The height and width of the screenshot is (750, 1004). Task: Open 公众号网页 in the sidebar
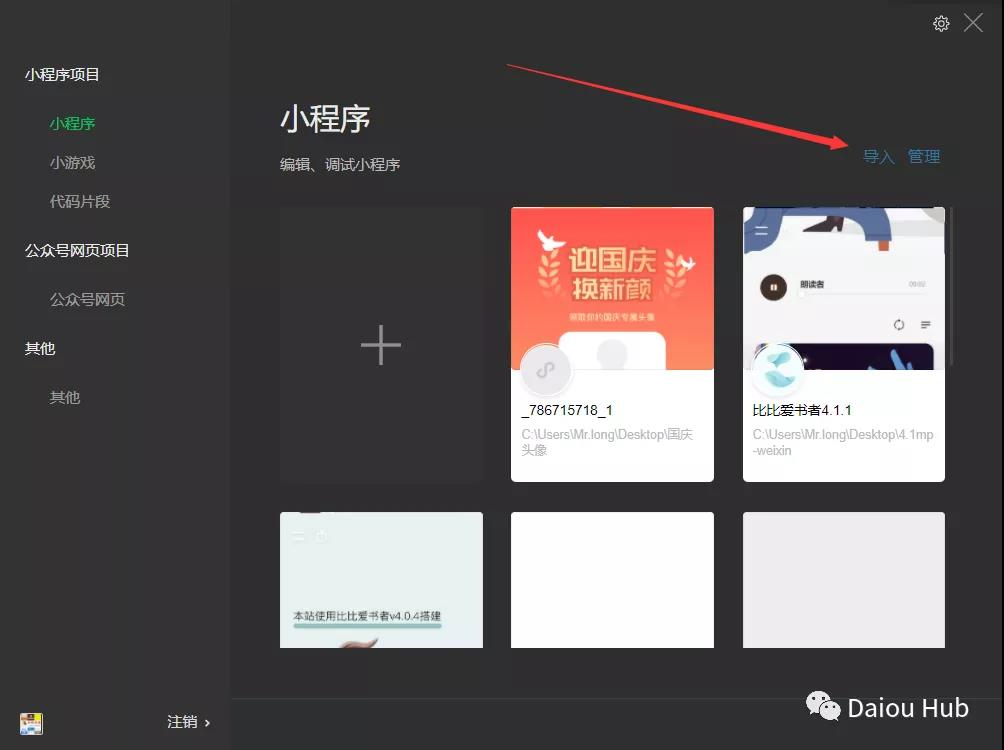(87, 299)
